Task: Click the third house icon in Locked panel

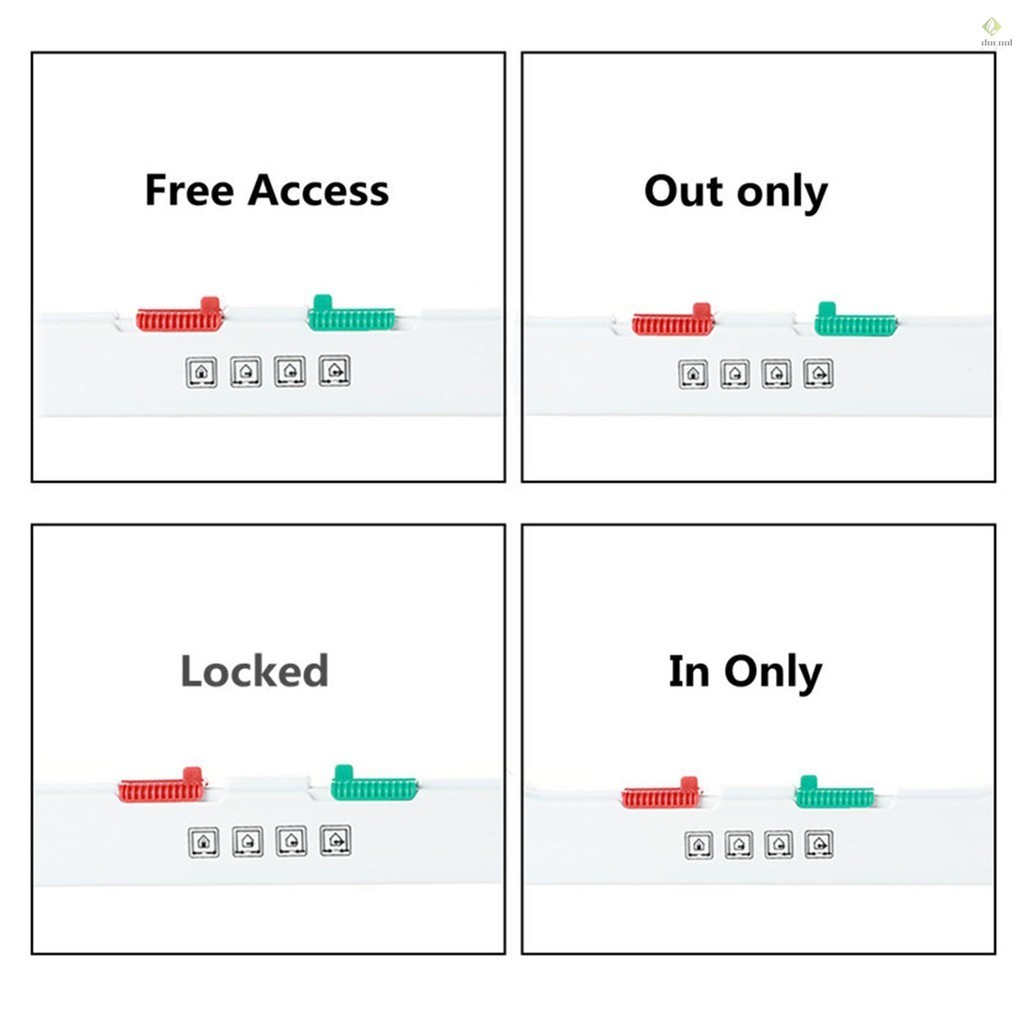Action: click(x=291, y=840)
